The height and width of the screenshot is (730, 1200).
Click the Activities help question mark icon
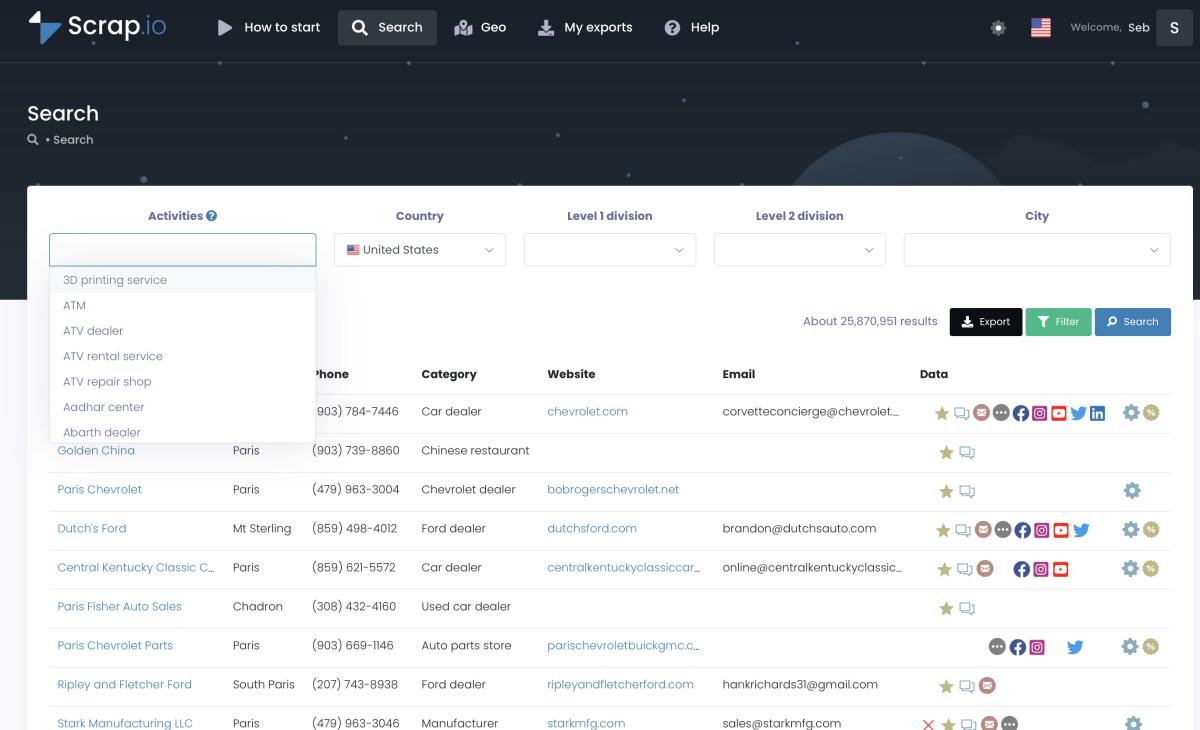pos(212,216)
